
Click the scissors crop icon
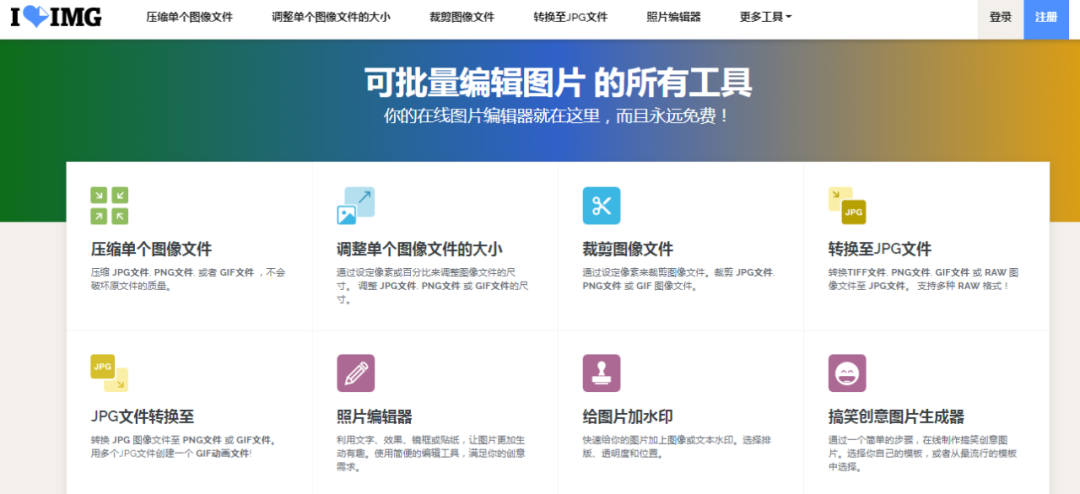pyautogui.click(x=601, y=205)
